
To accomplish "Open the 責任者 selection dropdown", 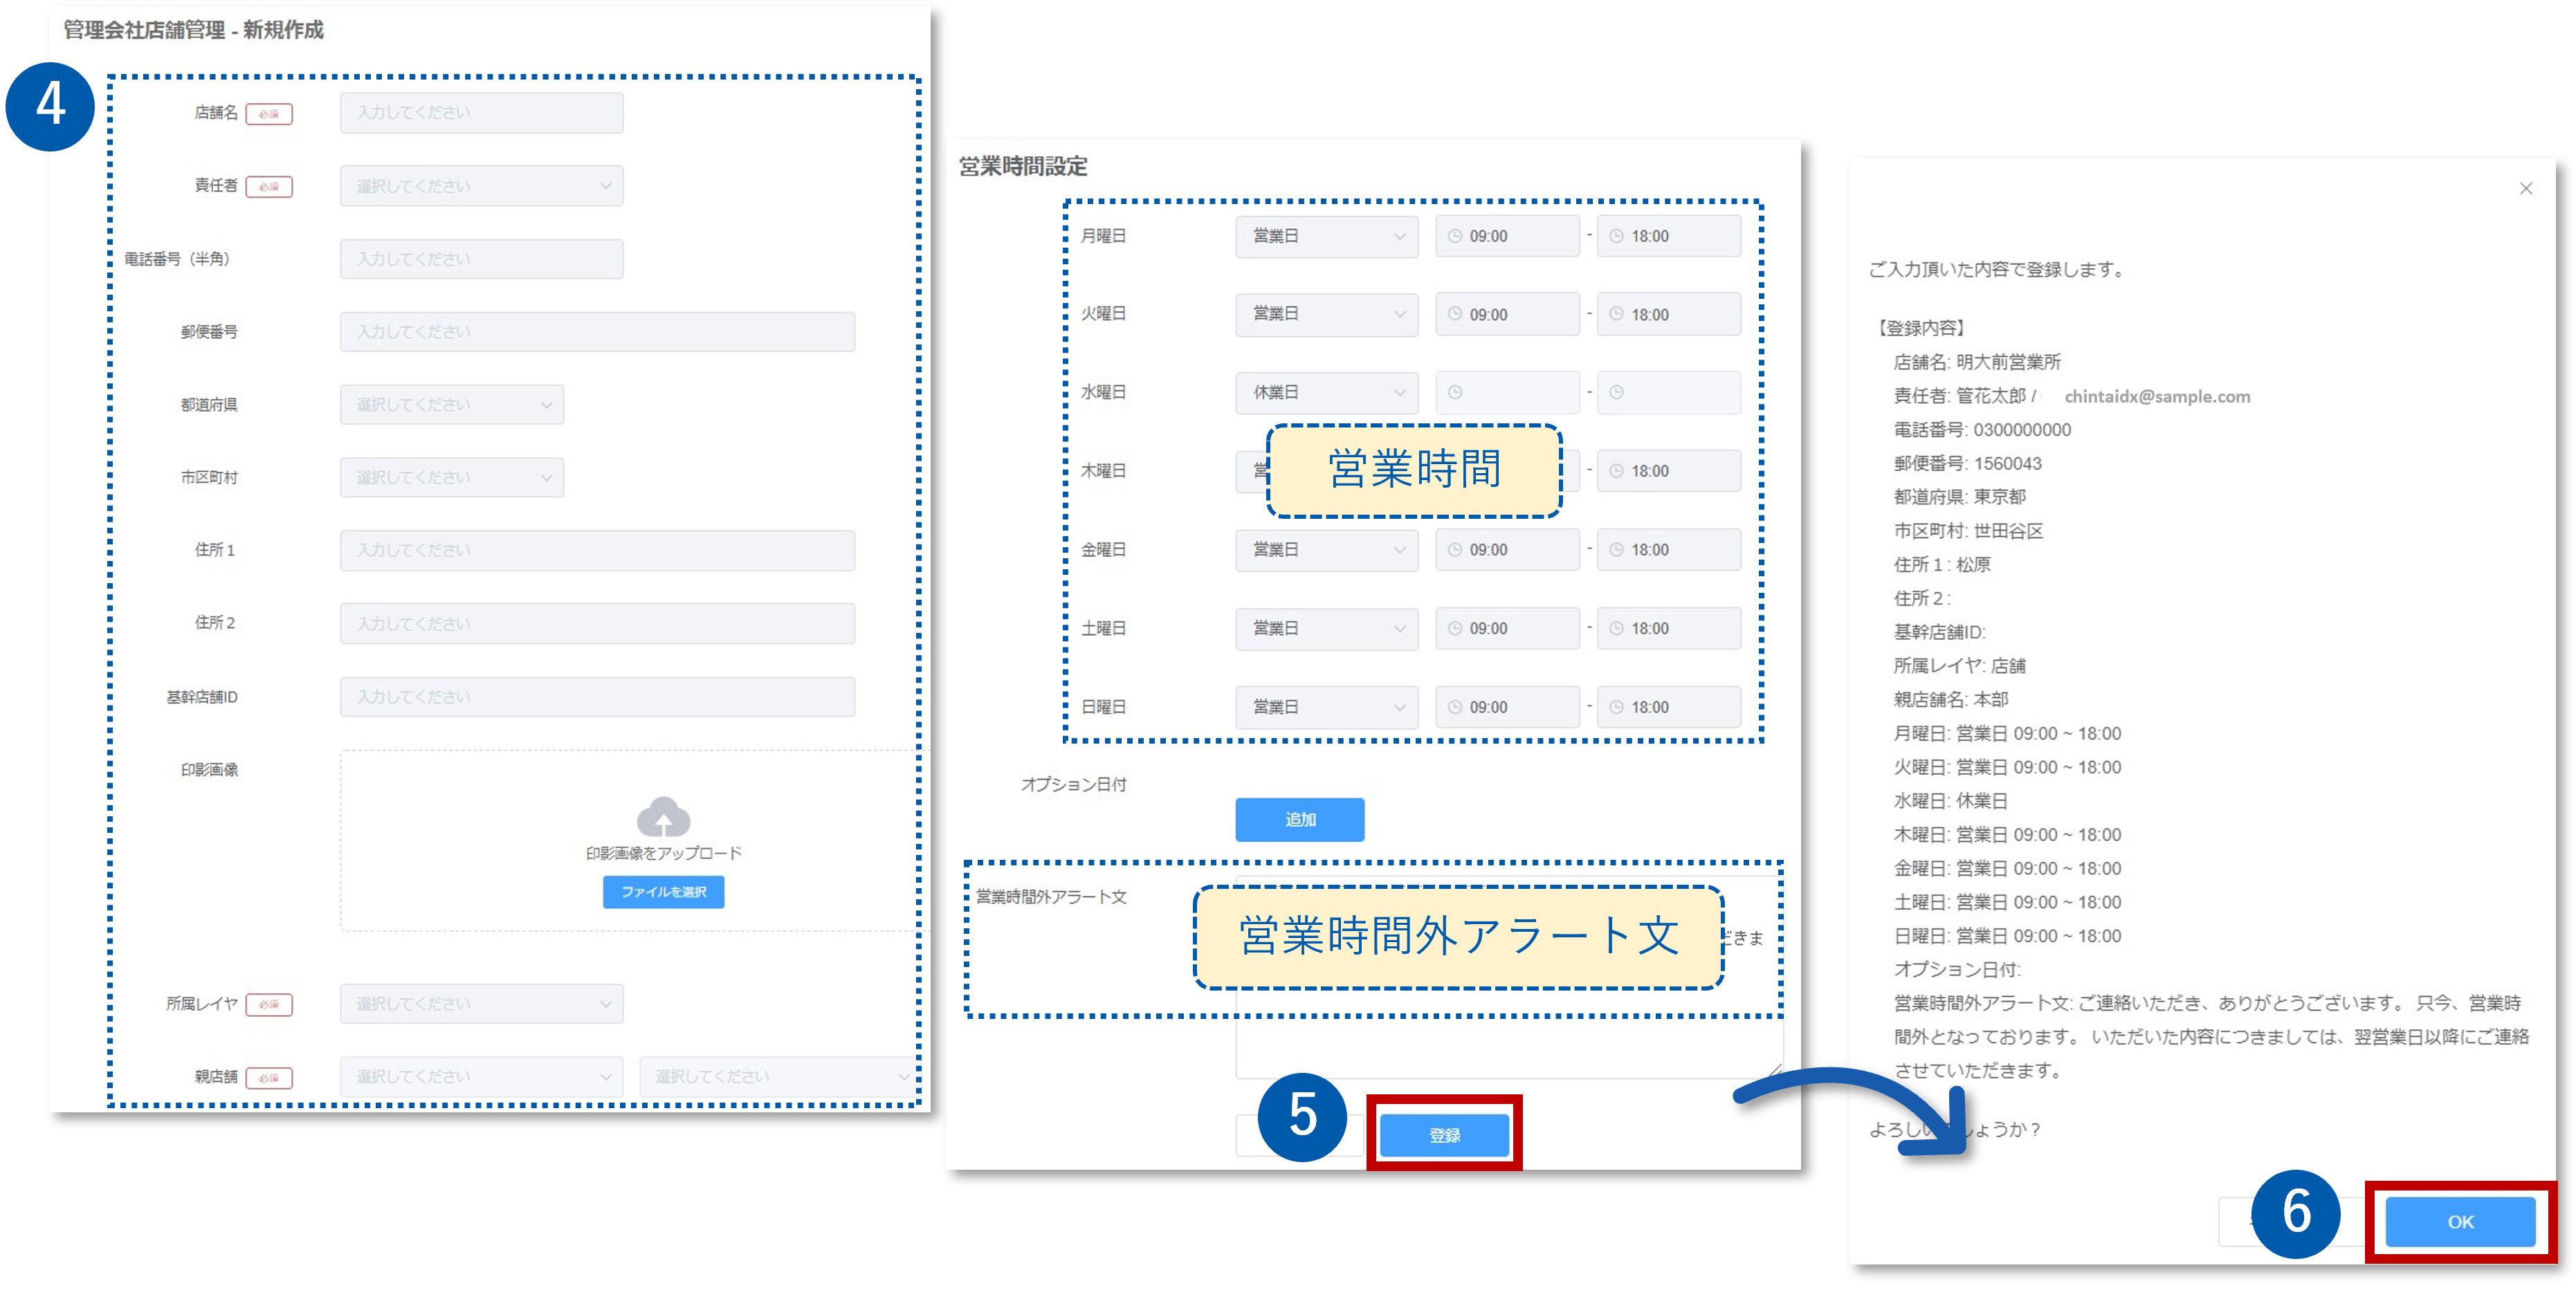I will click(x=481, y=186).
